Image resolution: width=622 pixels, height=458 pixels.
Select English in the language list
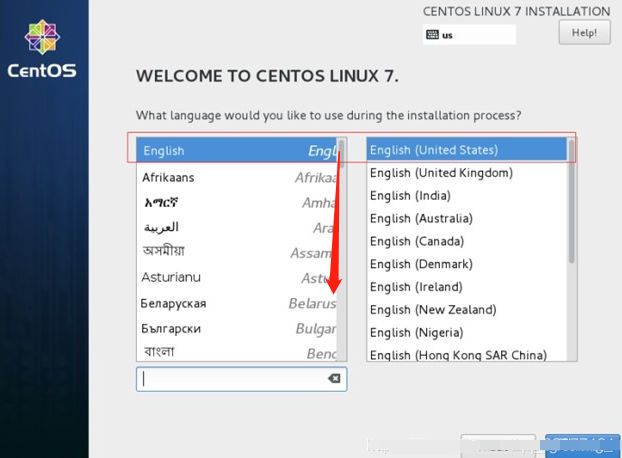pos(237,150)
